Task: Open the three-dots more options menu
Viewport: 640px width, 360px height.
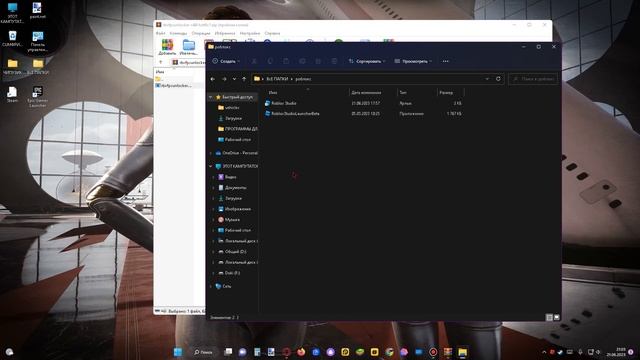Action: 445,61
